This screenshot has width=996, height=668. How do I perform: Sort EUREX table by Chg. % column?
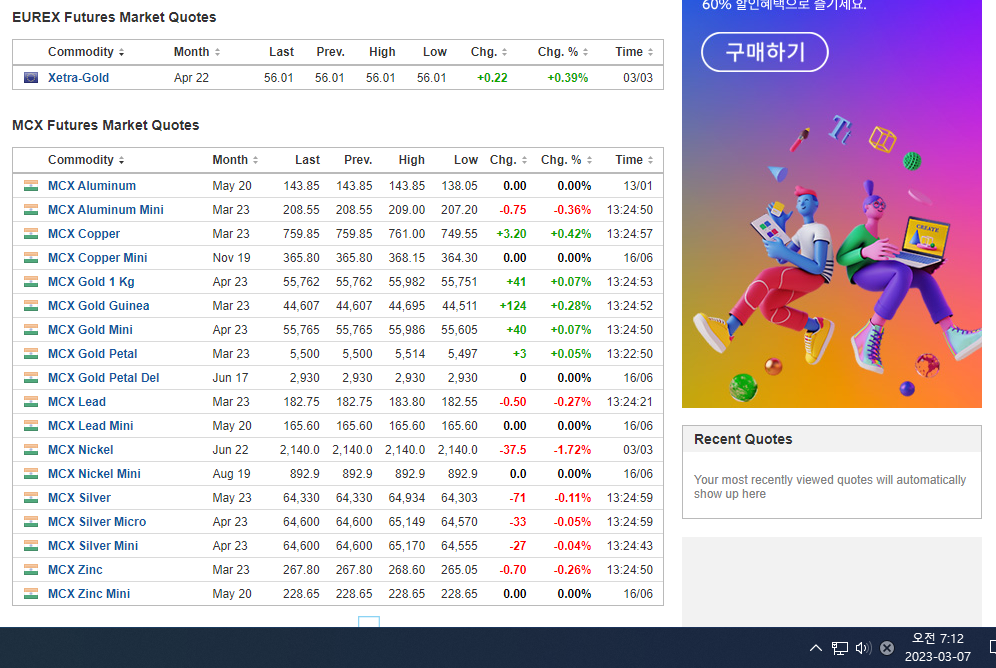(563, 52)
